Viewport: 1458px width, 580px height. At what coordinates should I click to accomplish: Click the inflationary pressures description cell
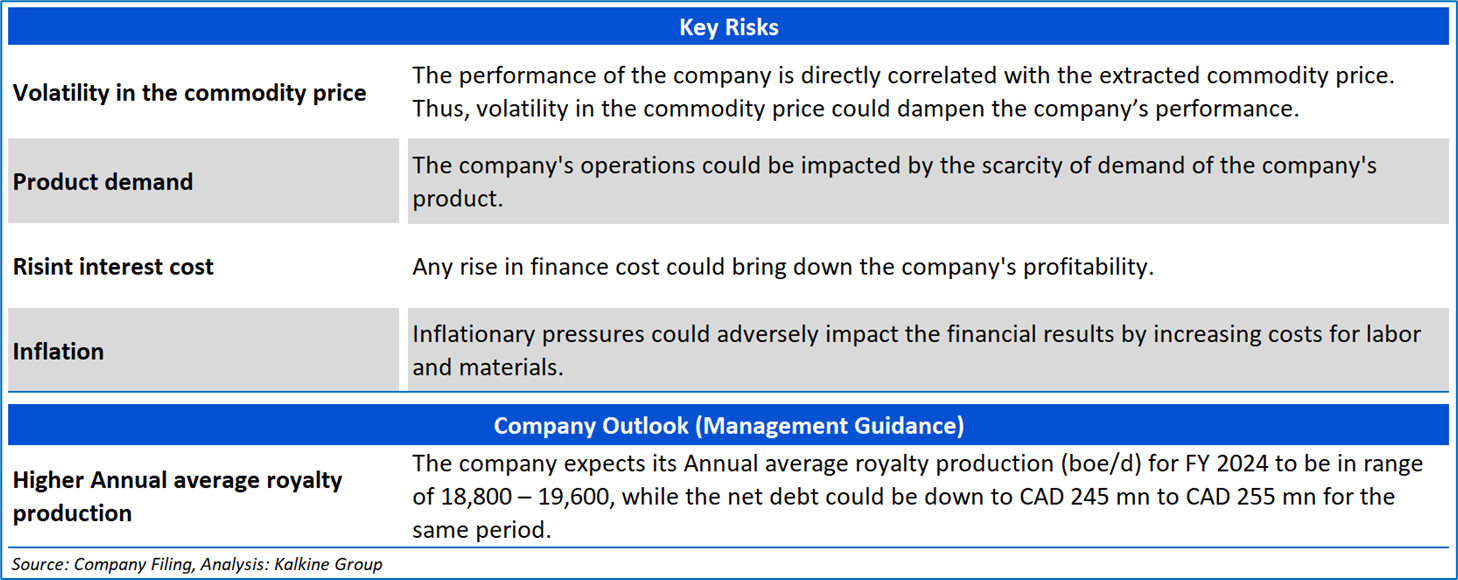(x=927, y=350)
